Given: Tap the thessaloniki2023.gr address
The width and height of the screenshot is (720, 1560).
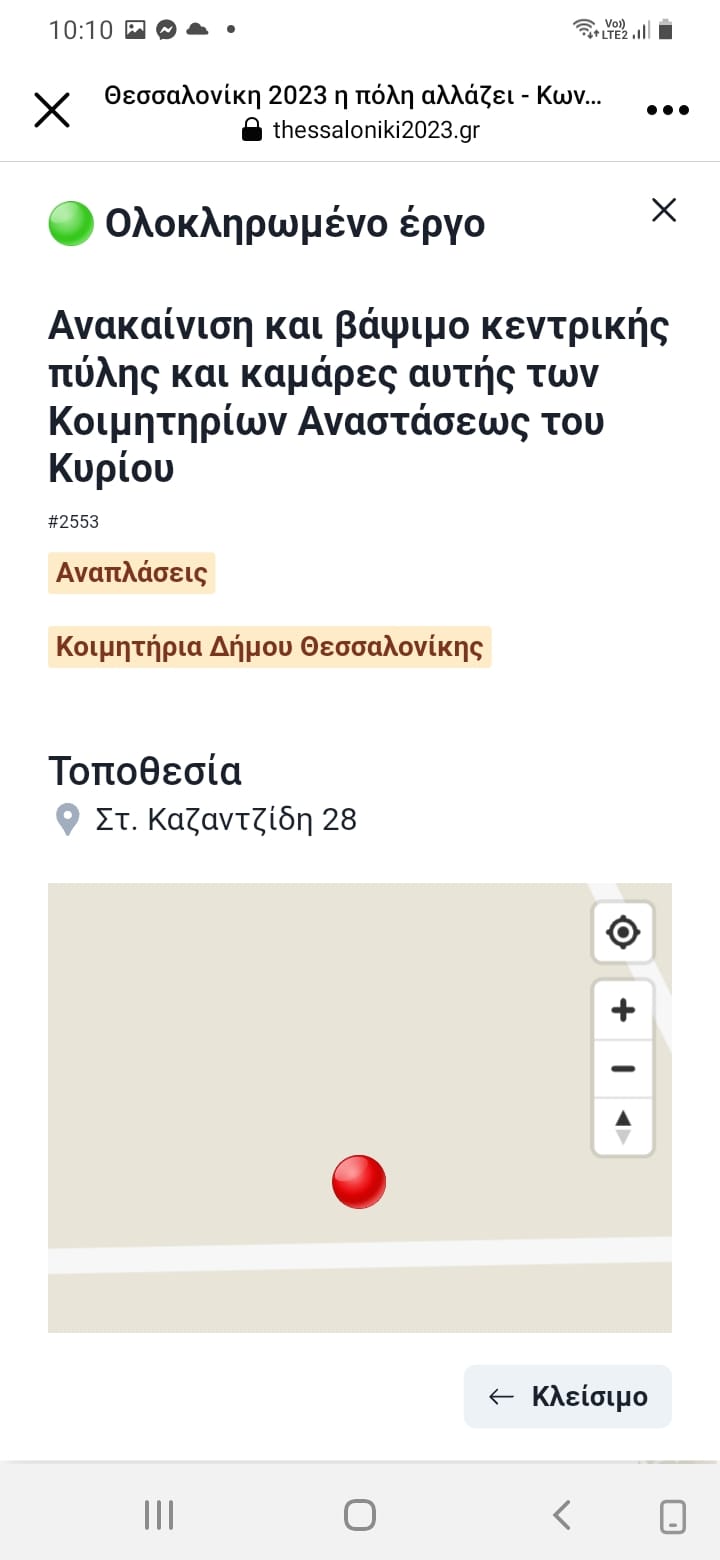Looking at the screenshot, I should (x=376, y=131).
